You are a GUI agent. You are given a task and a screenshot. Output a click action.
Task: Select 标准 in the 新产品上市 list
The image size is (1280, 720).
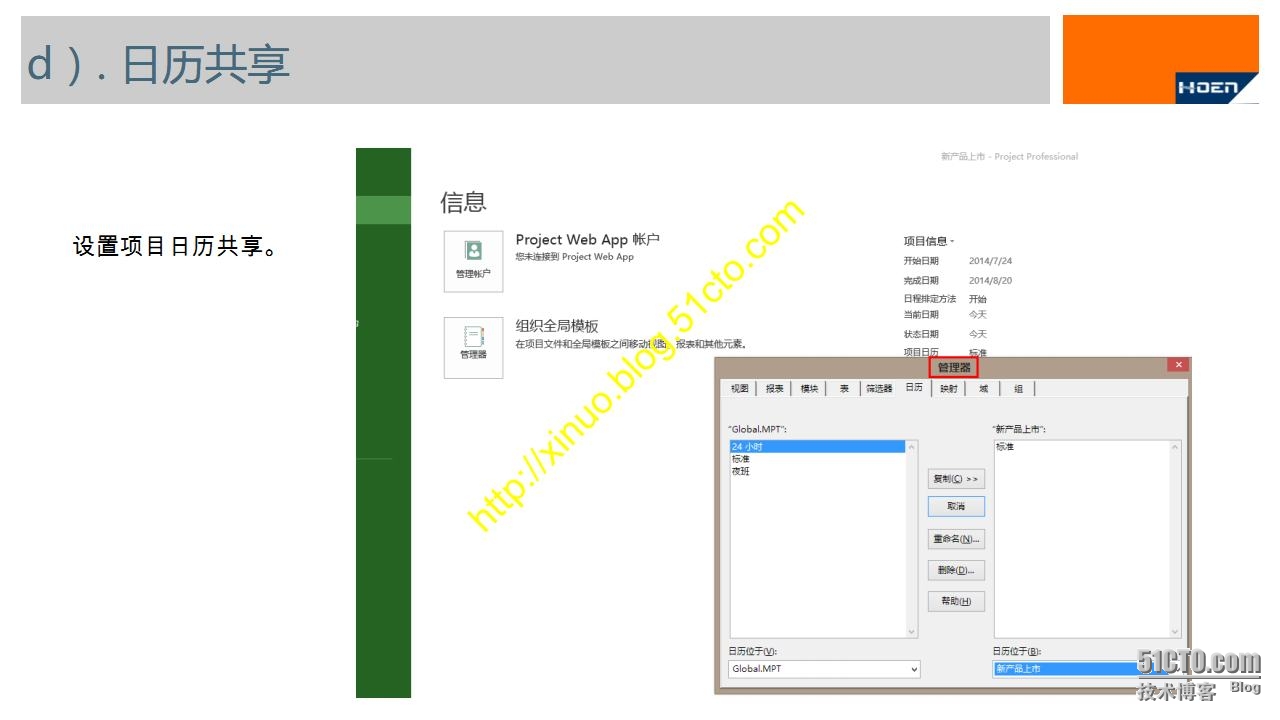(x=1082, y=447)
